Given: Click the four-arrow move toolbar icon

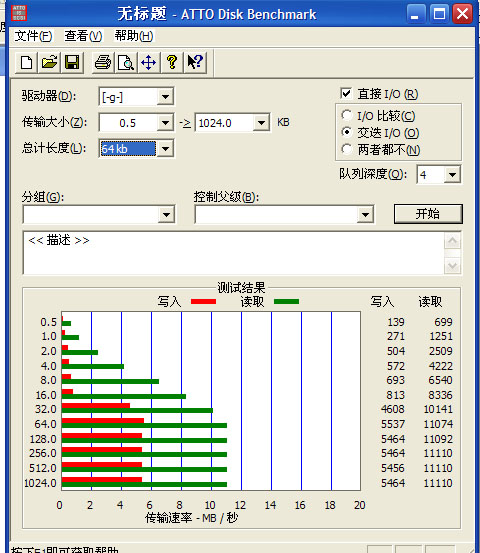Looking at the screenshot, I should pyautogui.click(x=148, y=63).
